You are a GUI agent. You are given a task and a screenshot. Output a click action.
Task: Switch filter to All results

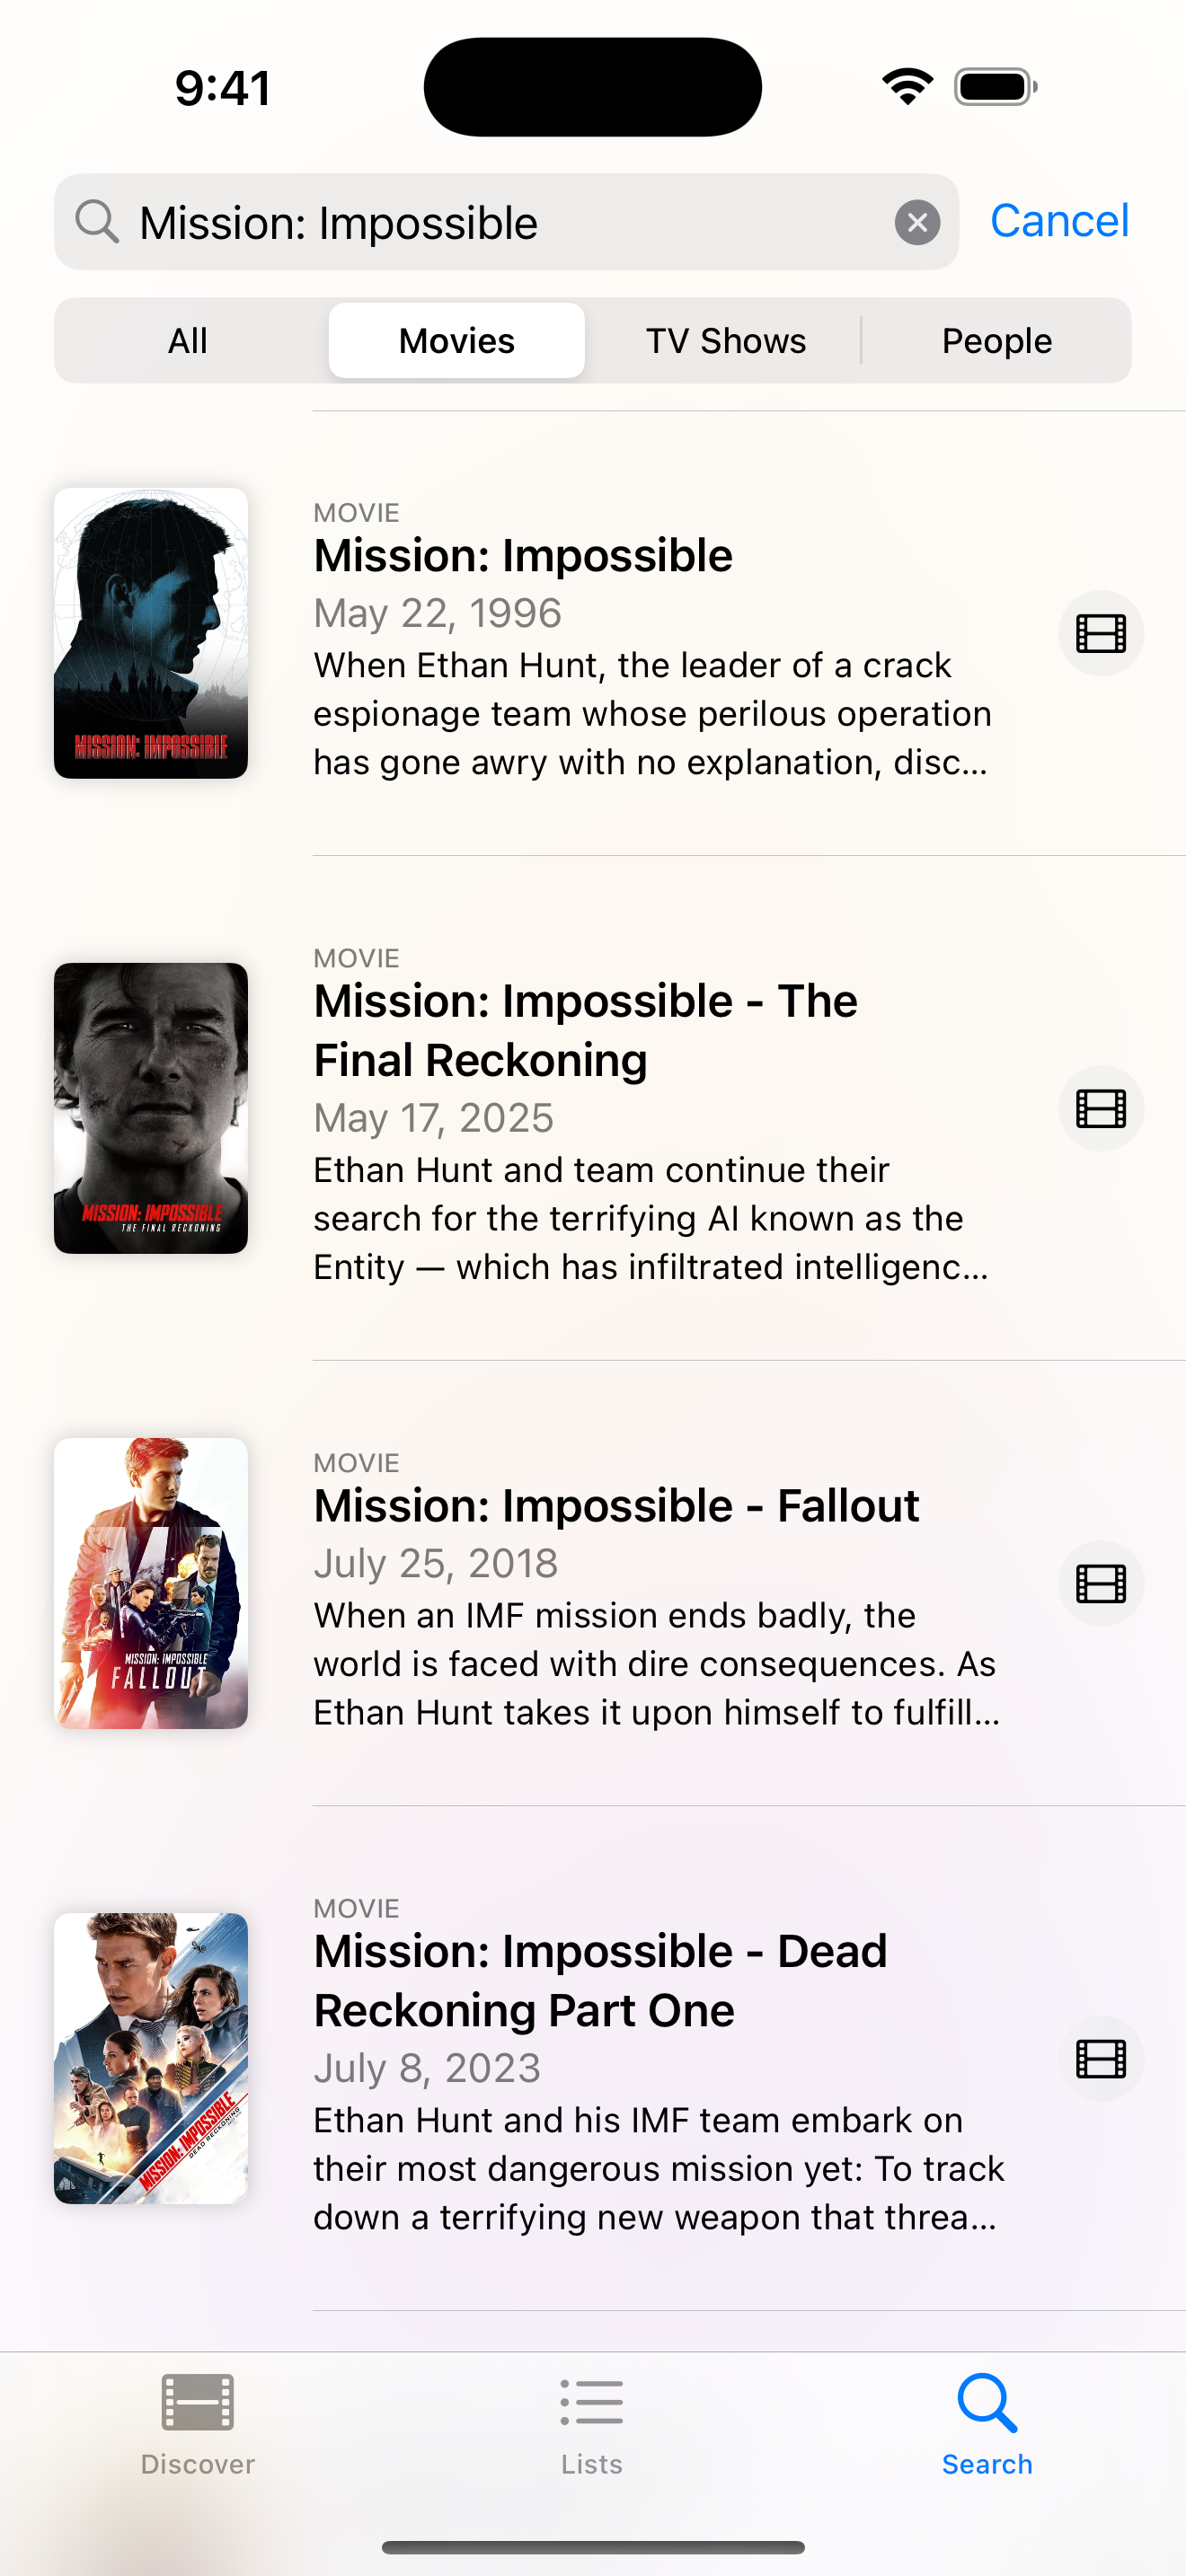click(x=188, y=341)
